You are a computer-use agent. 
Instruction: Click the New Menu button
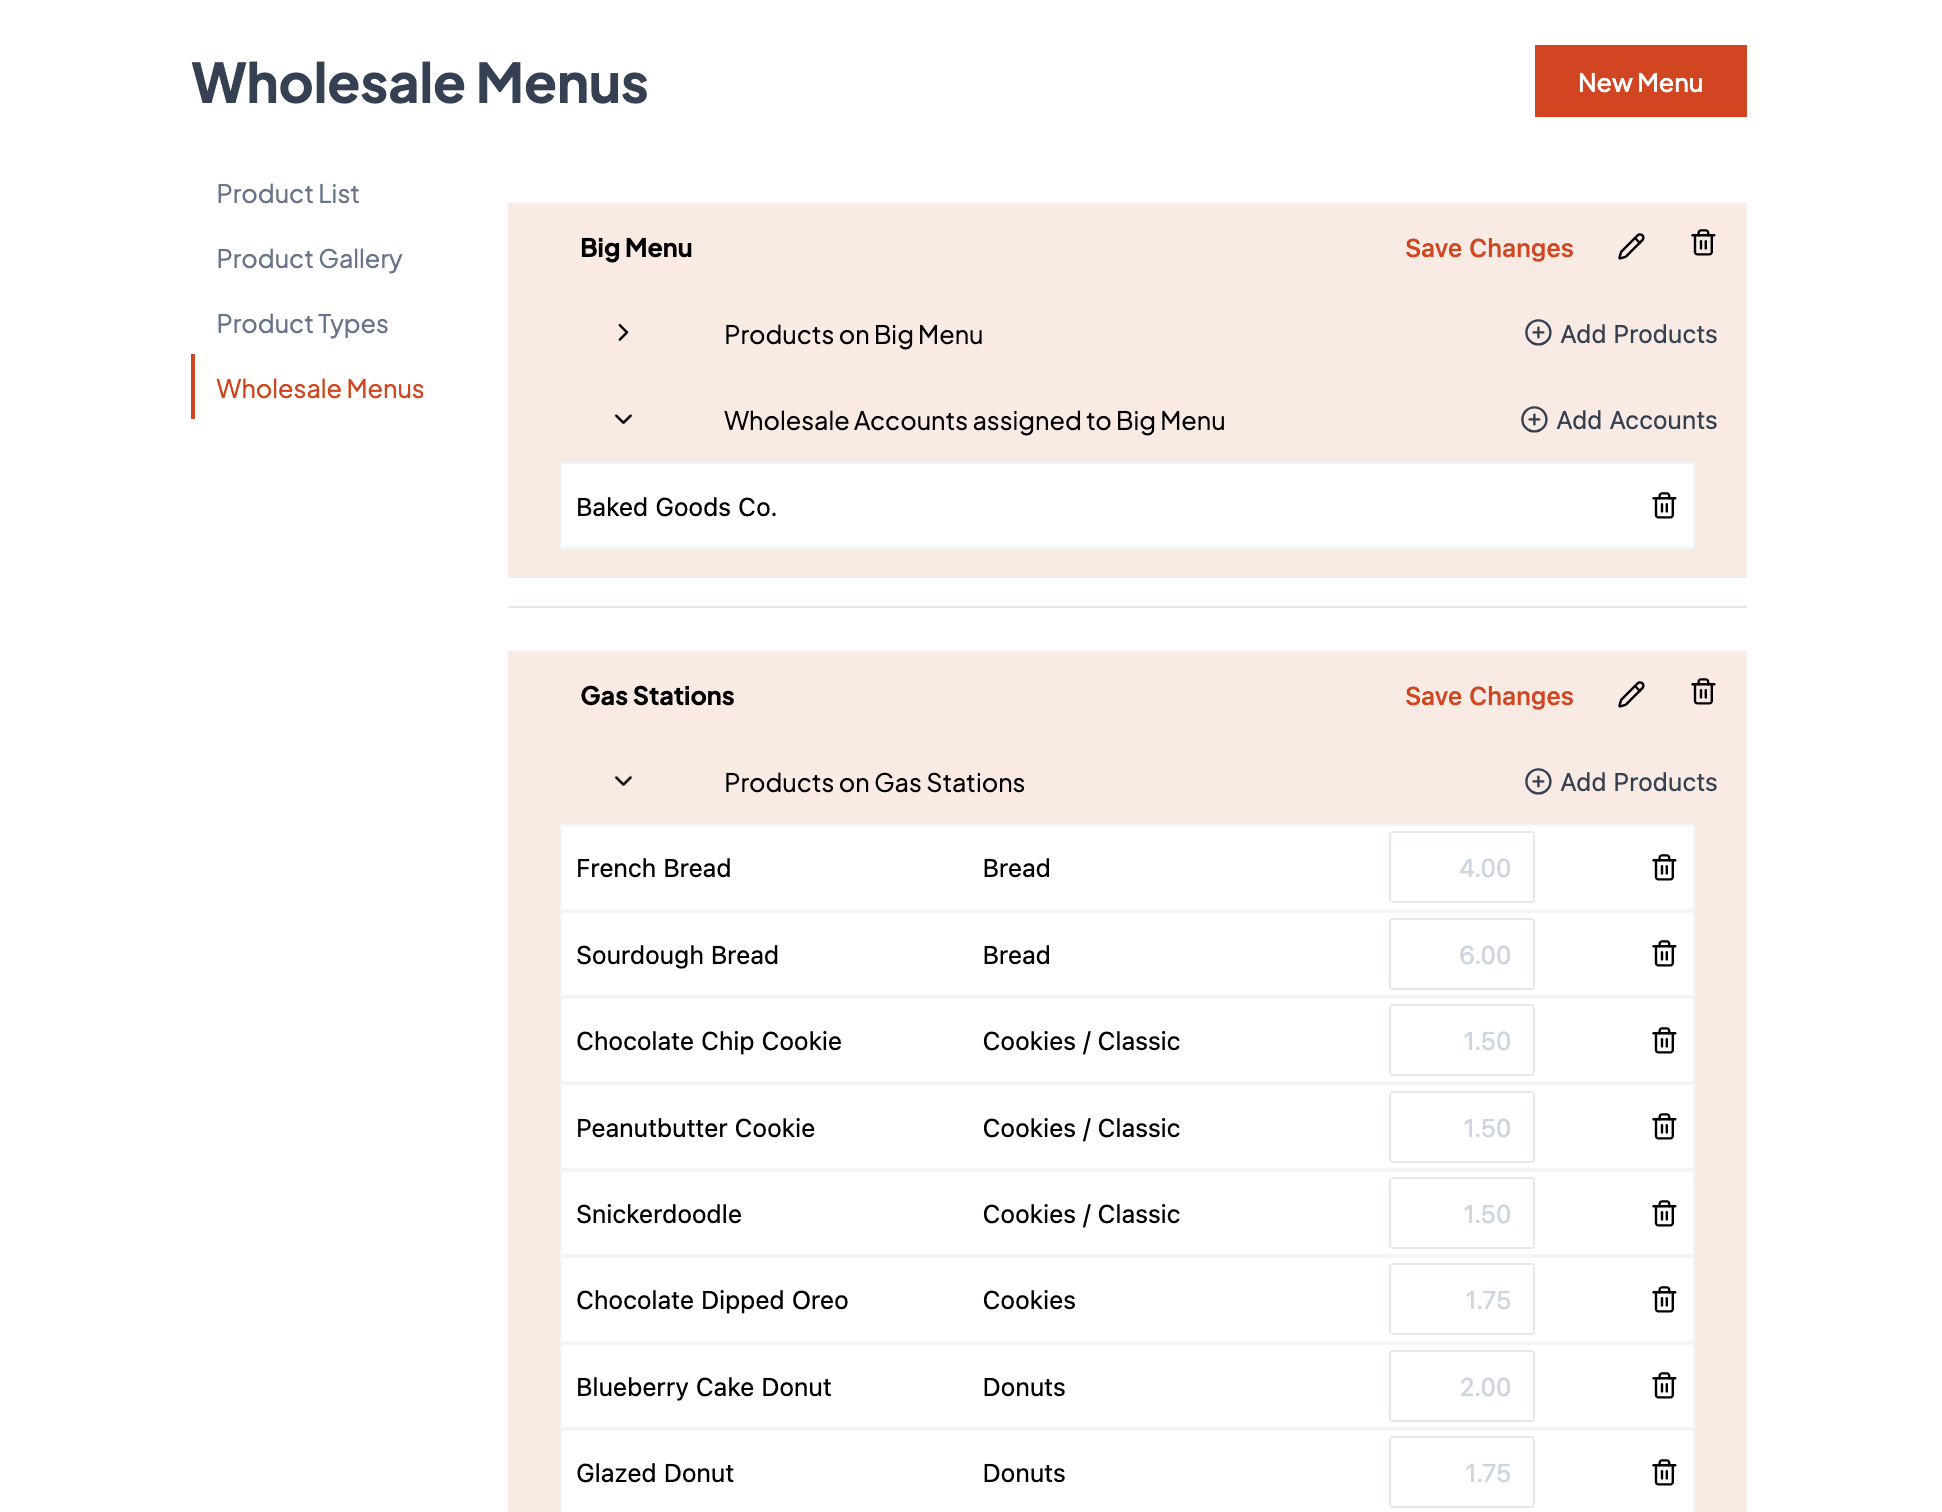coord(1640,82)
